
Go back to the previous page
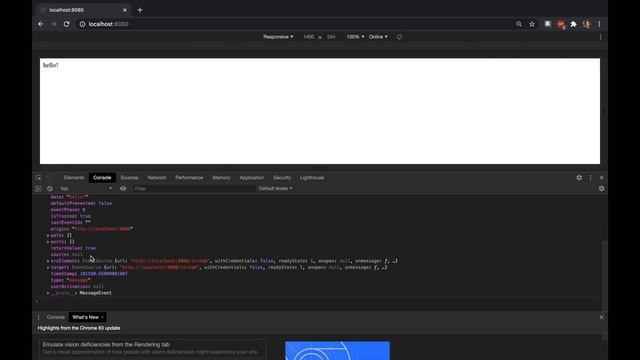point(41,24)
